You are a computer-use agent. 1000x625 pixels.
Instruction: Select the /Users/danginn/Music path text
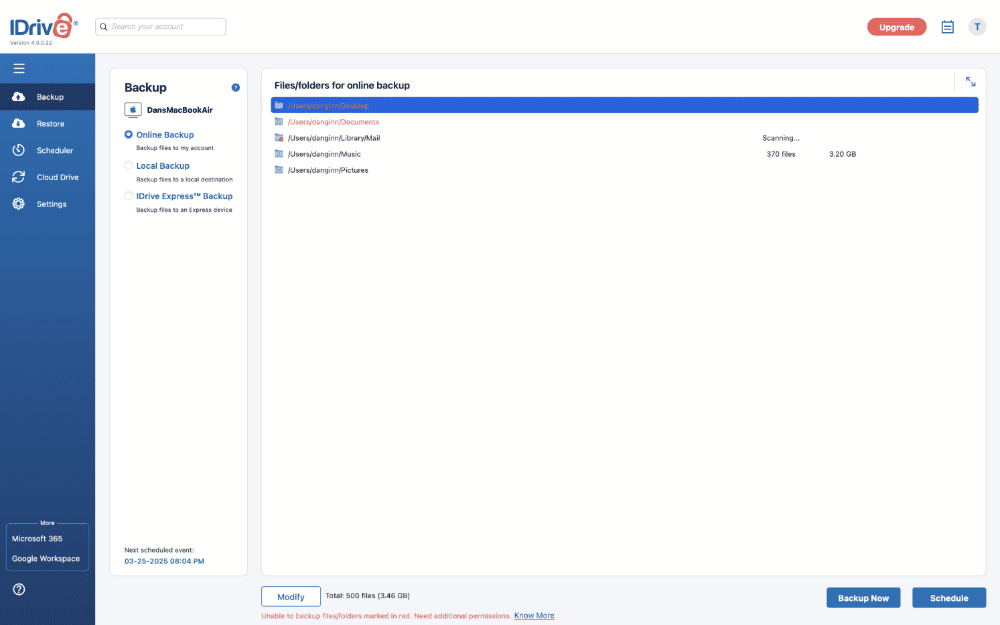click(x=325, y=154)
